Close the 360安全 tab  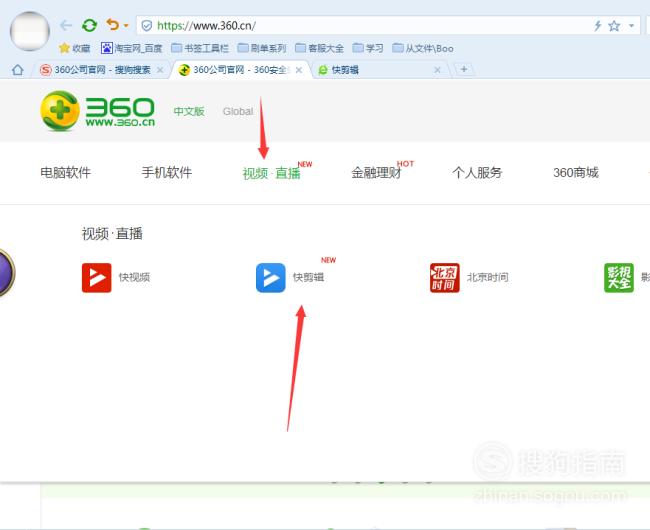(298, 70)
